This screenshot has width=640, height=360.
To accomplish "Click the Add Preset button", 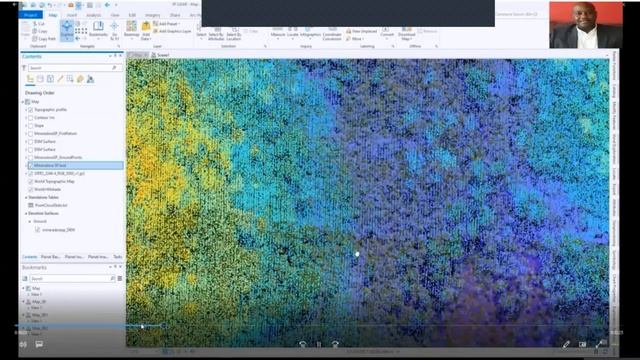I will [168, 24].
